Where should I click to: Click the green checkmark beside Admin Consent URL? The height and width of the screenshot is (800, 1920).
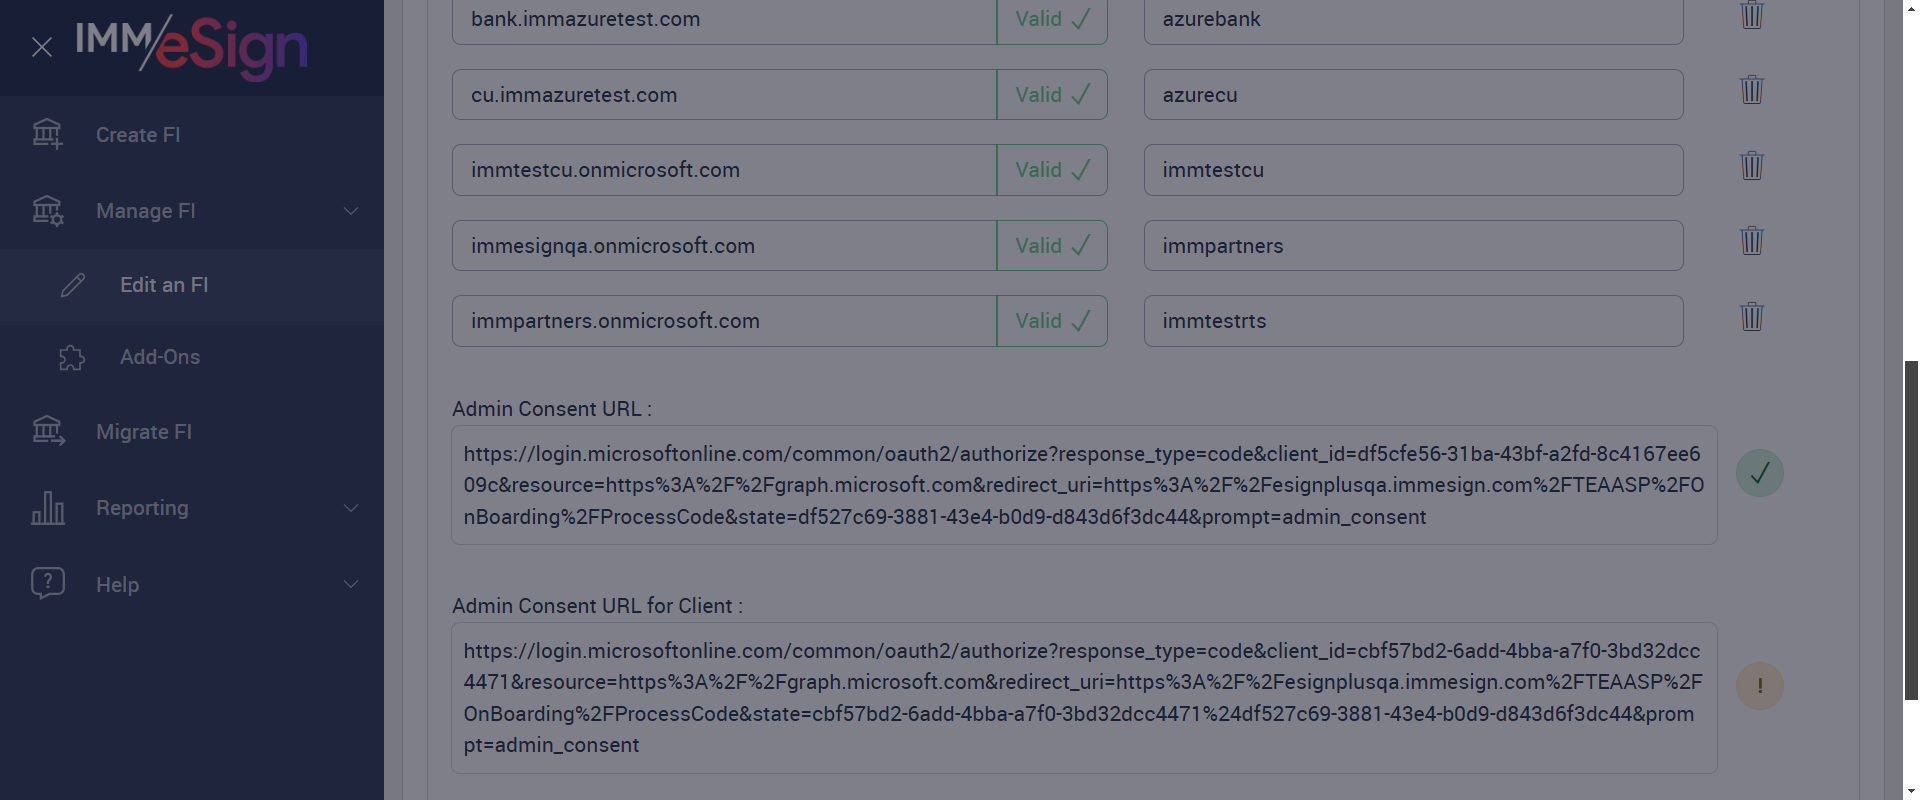coord(1759,474)
